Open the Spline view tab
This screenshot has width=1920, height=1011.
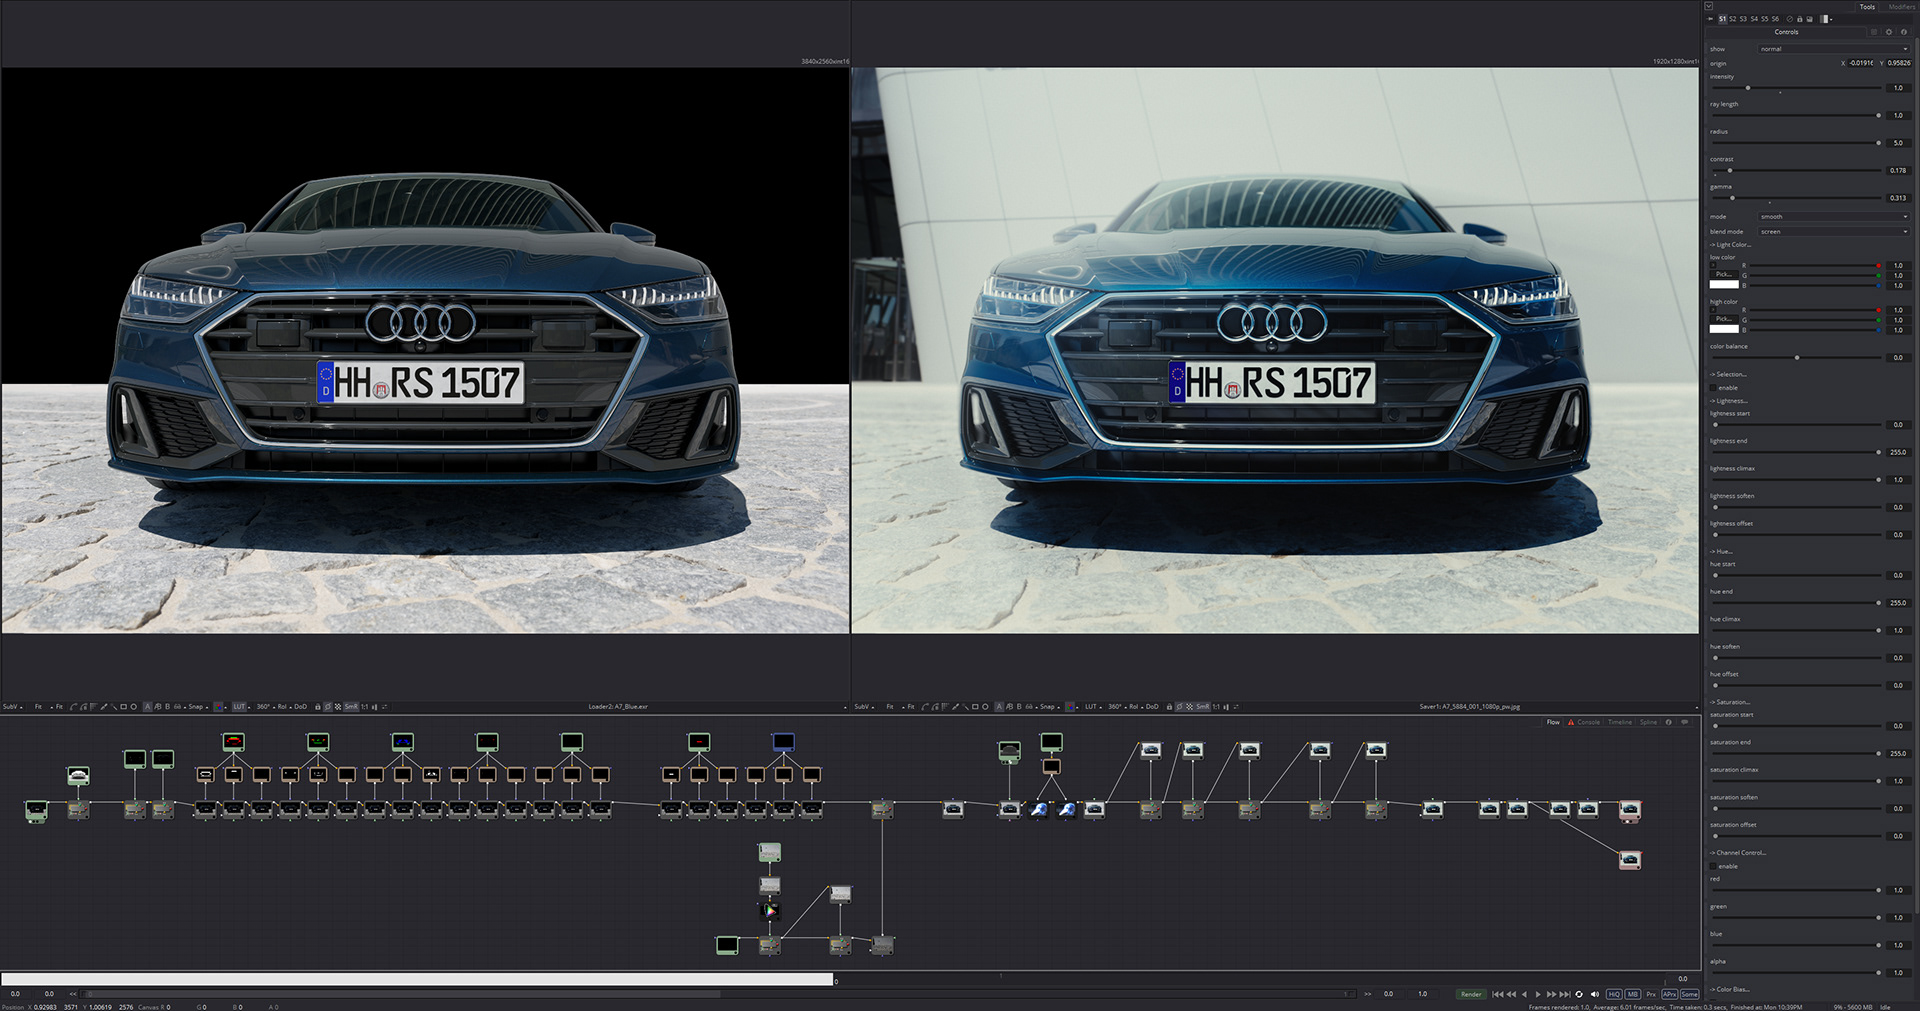pyautogui.click(x=1648, y=722)
